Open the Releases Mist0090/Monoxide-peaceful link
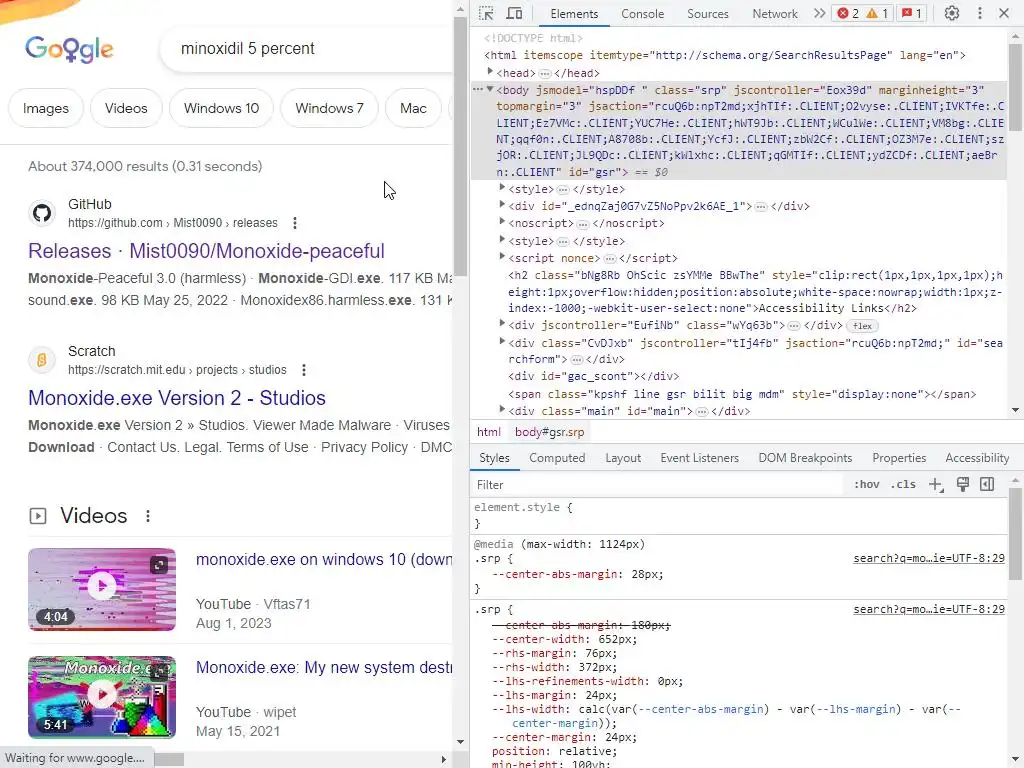The height and width of the screenshot is (768, 1024). pos(206,251)
